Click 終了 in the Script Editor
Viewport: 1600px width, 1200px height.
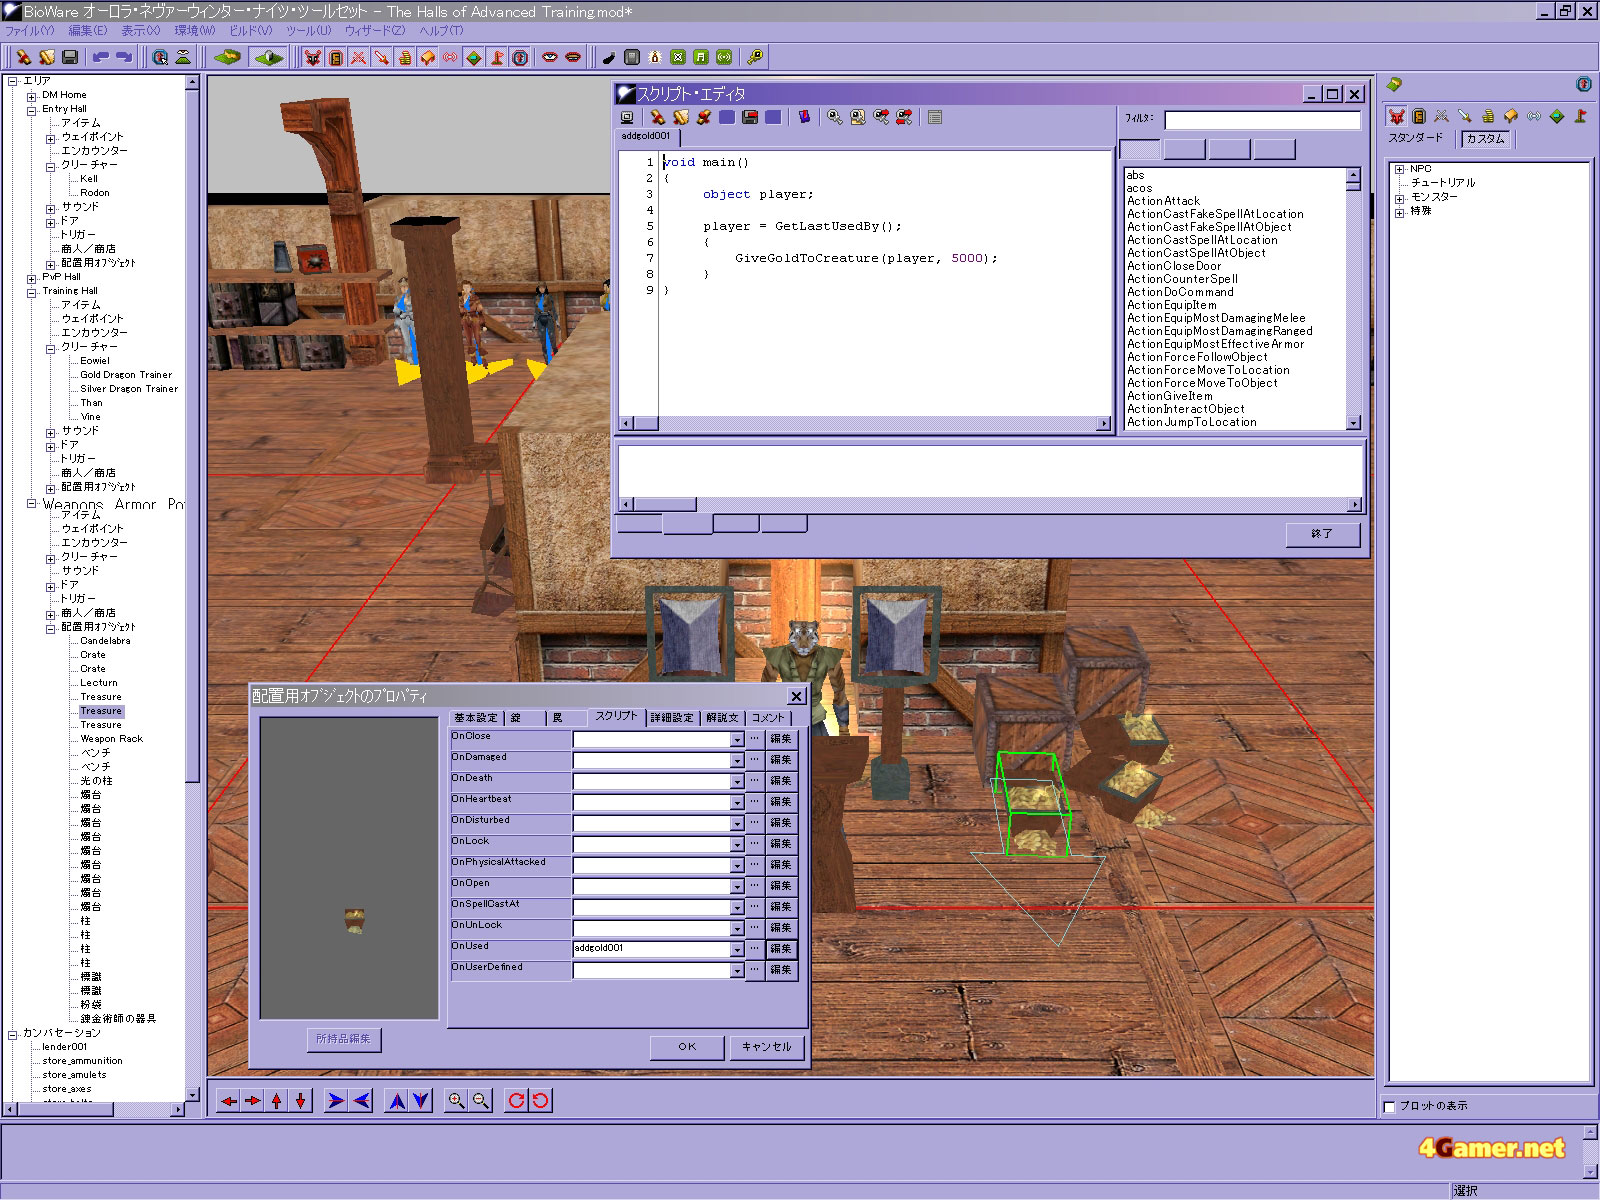click(x=1322, y=534)
